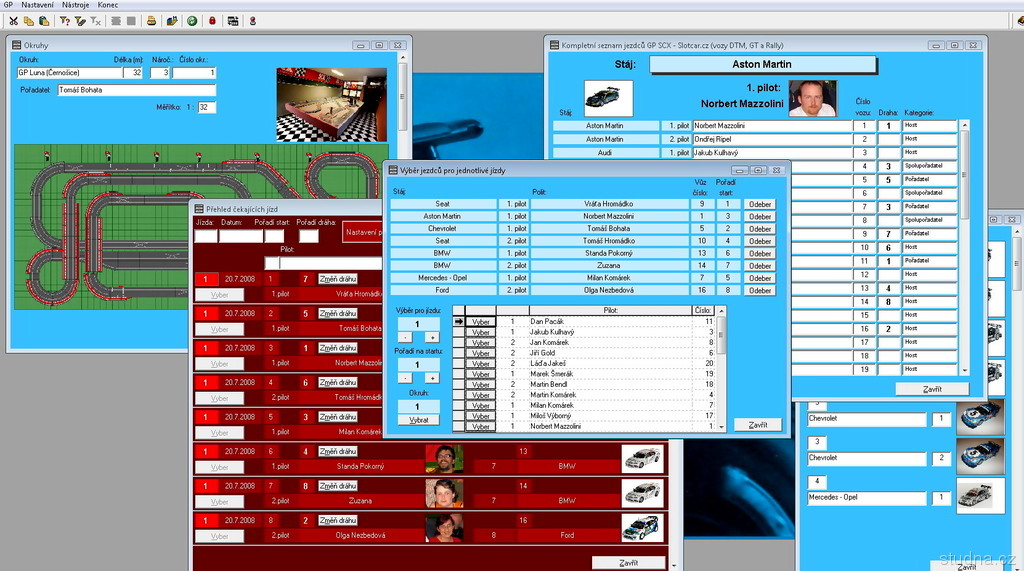Click the slot track layout map
The height and width of the screenshot is (571, 1024).
(x=196, y=227)
